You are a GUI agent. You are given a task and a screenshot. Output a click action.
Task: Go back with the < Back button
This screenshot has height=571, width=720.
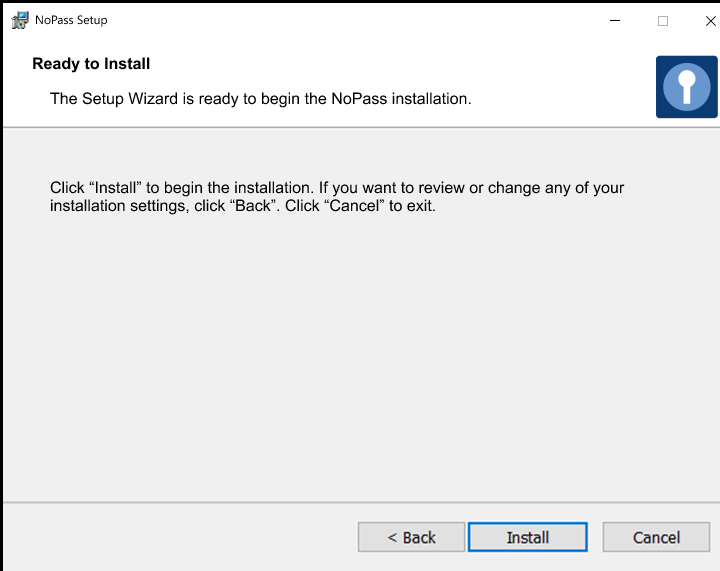[411, 537]
